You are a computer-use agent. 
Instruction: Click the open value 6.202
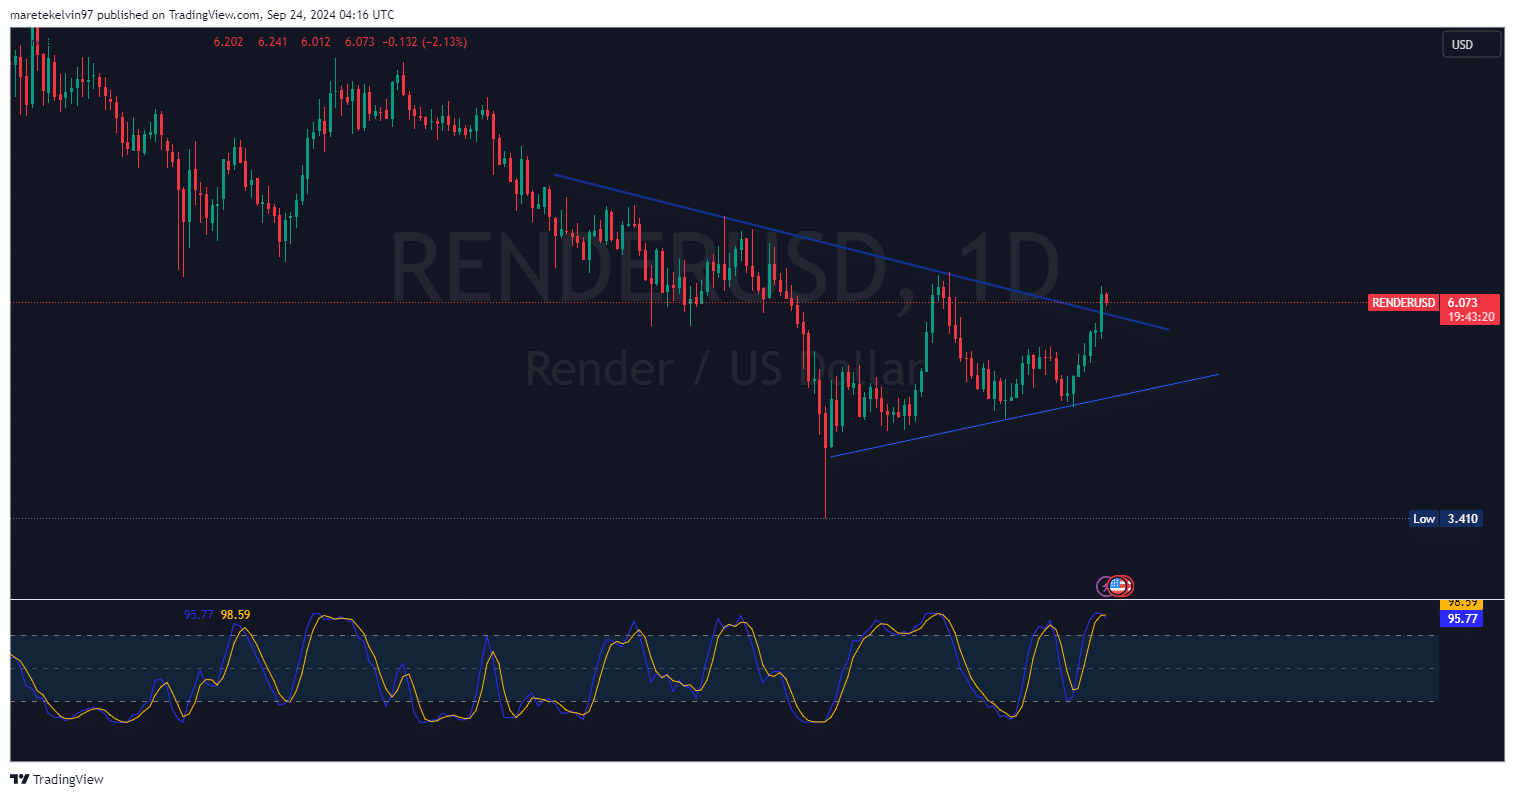point(228,42)
